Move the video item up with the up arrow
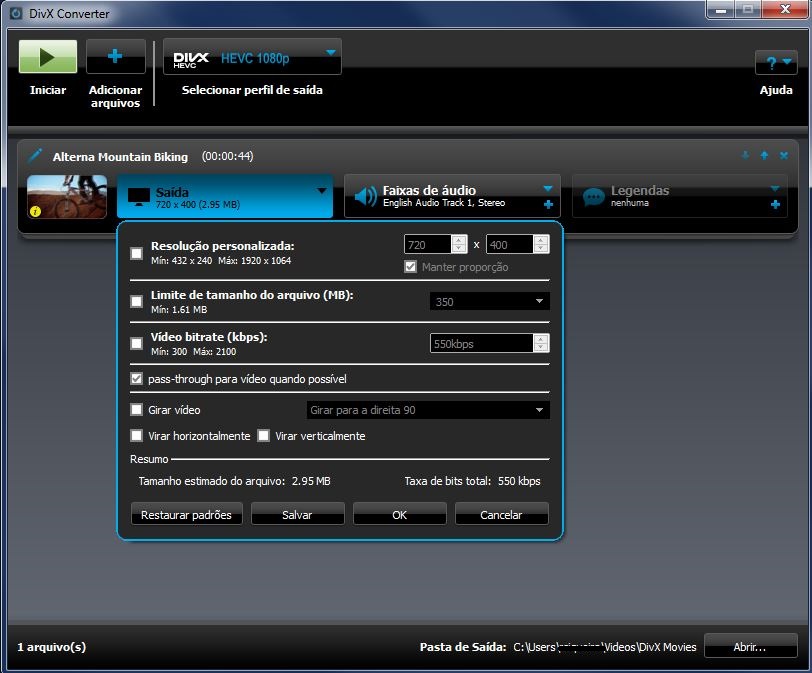This screenshot has width=812, height=673. [764, 155]
